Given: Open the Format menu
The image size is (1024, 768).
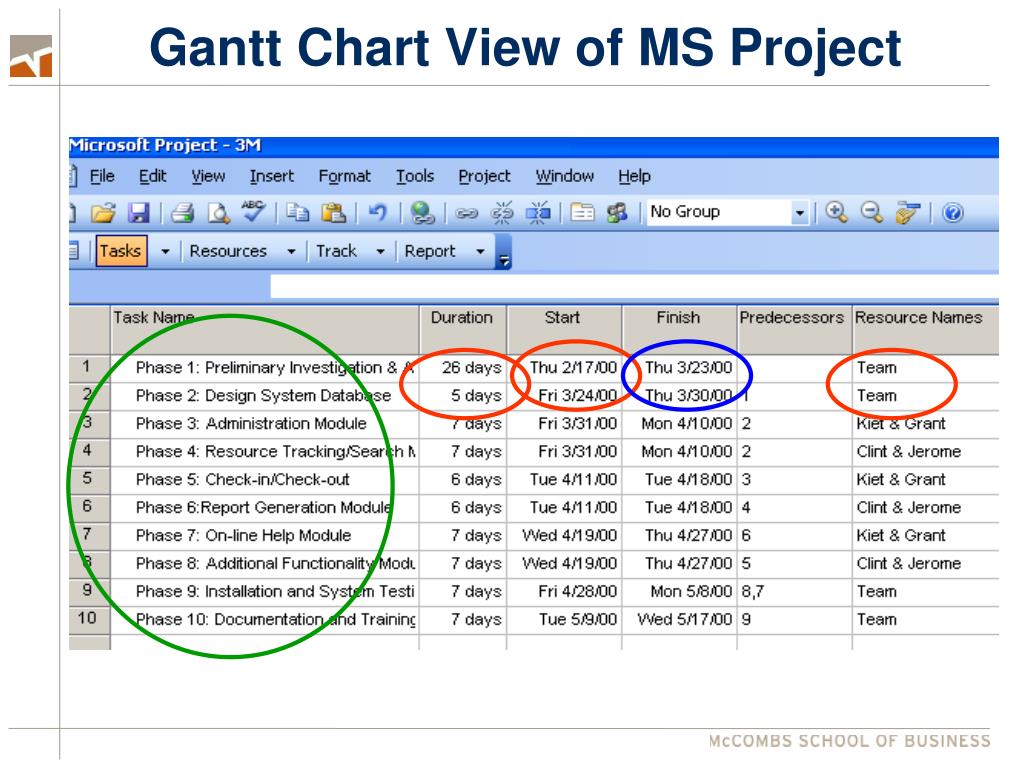Looking at the screenshot, I should click(x=344, y=176).
